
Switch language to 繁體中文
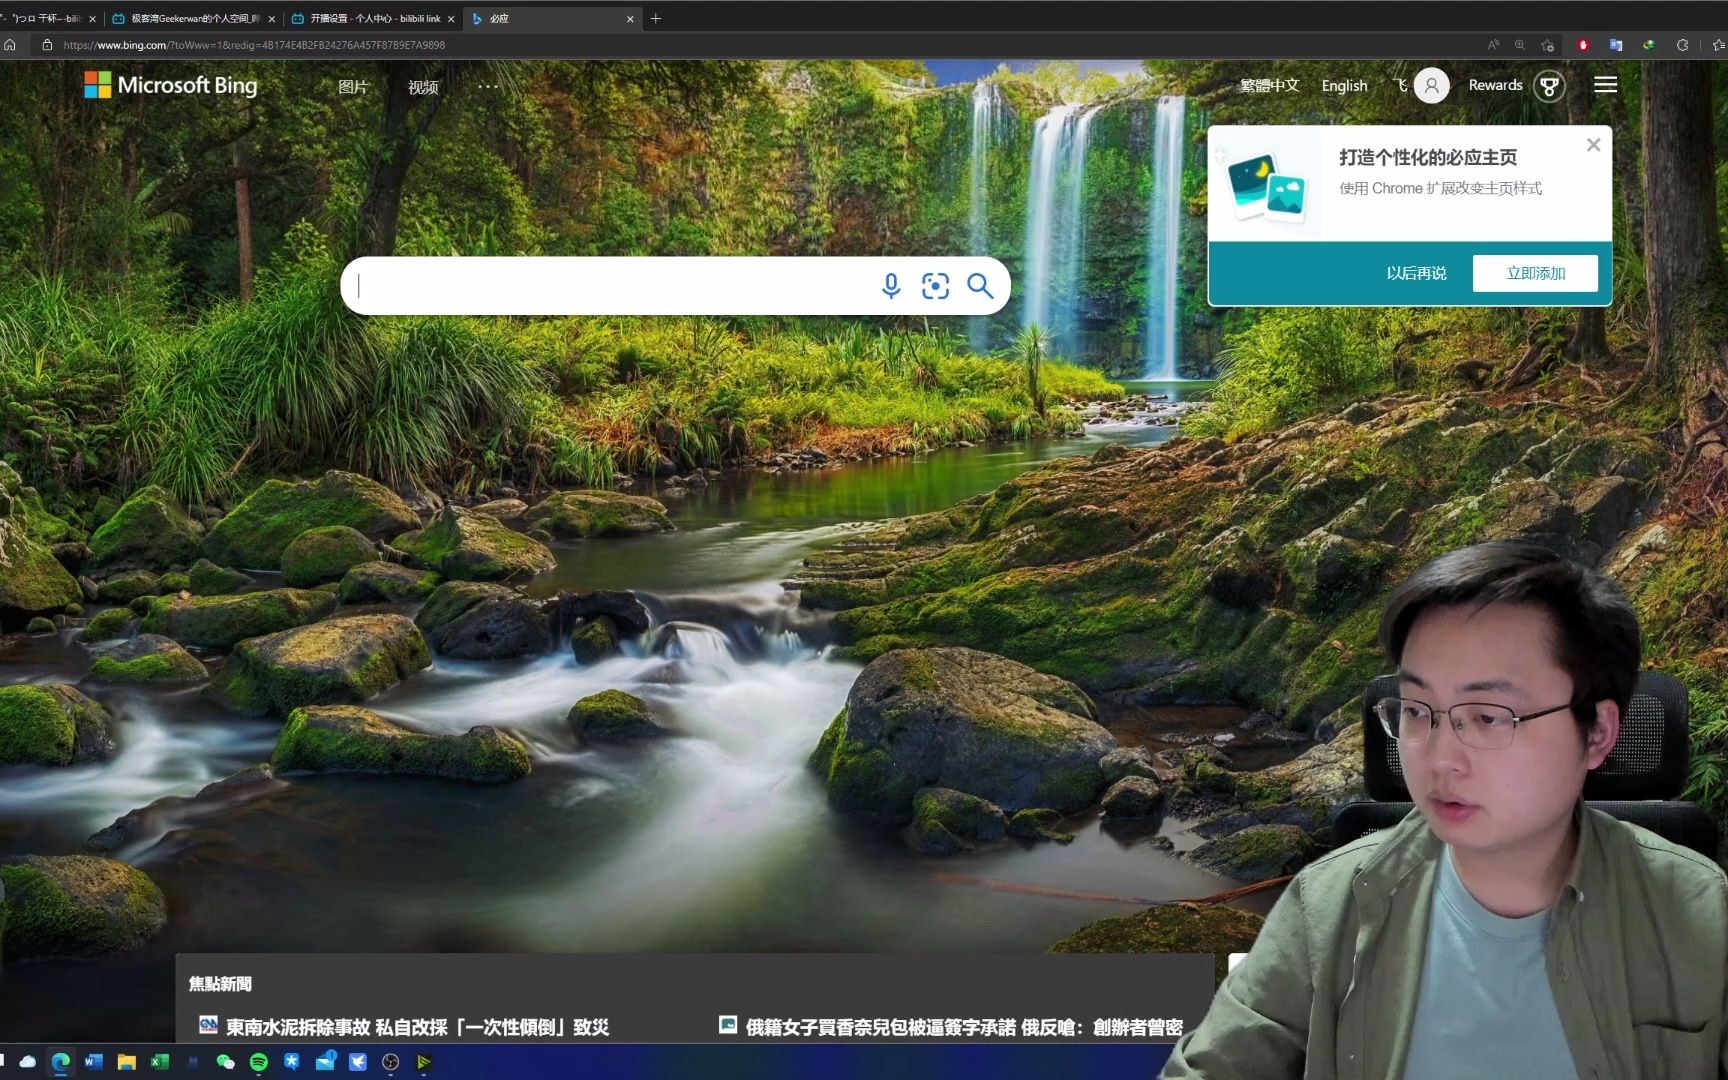[x=1269, y=86]
